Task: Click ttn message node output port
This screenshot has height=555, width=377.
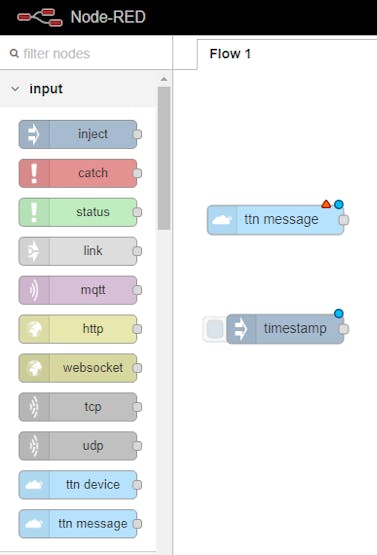Action: (x=343, y=220)
